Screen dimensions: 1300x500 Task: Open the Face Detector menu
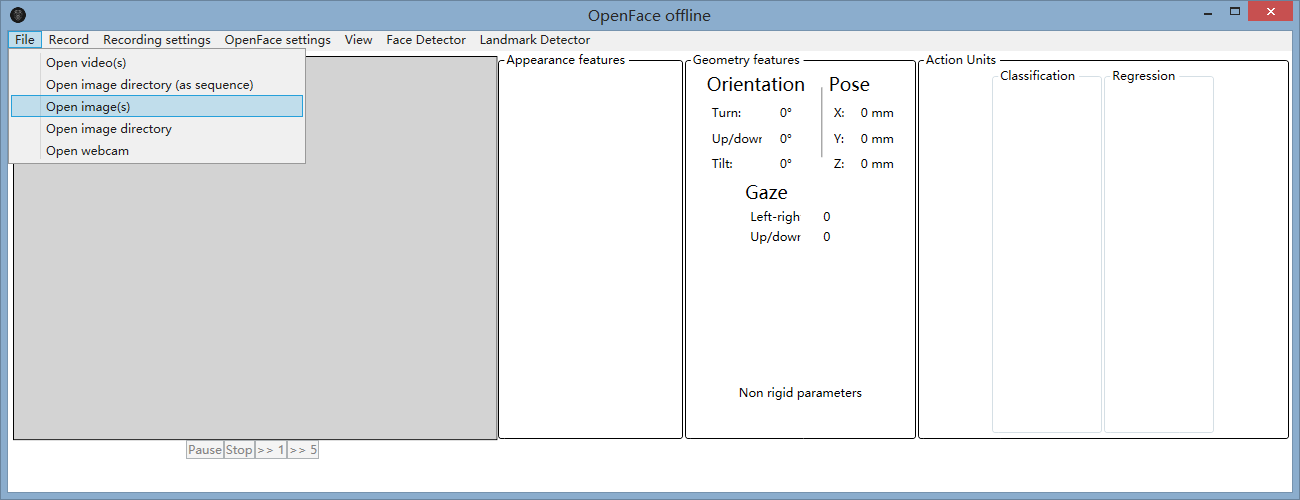click(426, 40)
